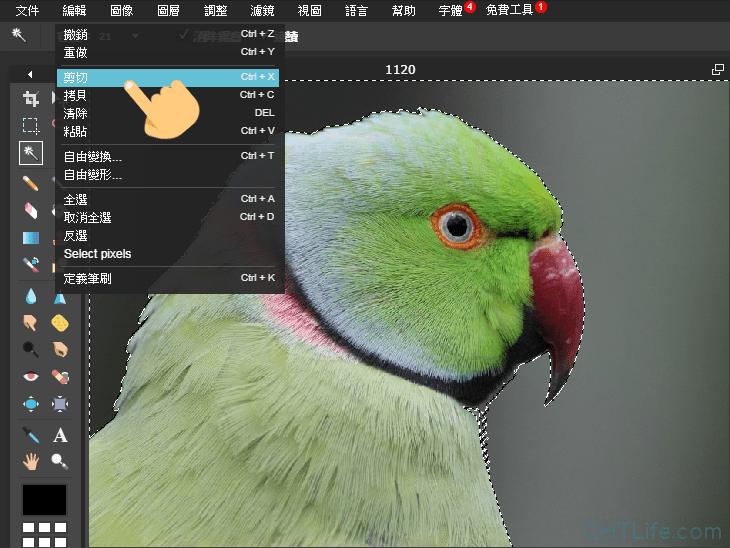Select the Pinch tool
Viewport: 730px width, 548px height.
(x=60, y=404)
